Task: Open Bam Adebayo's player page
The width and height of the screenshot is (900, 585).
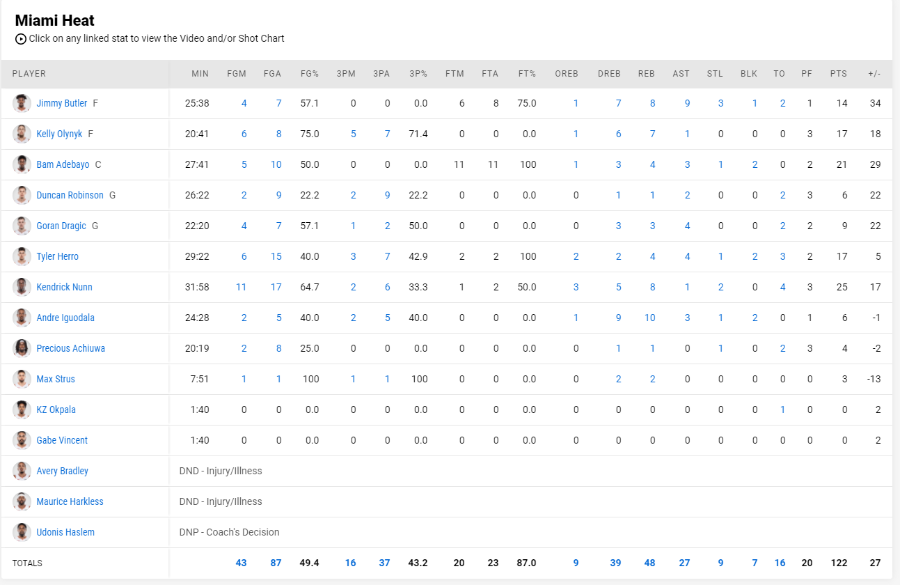Action: pos(63,164)
